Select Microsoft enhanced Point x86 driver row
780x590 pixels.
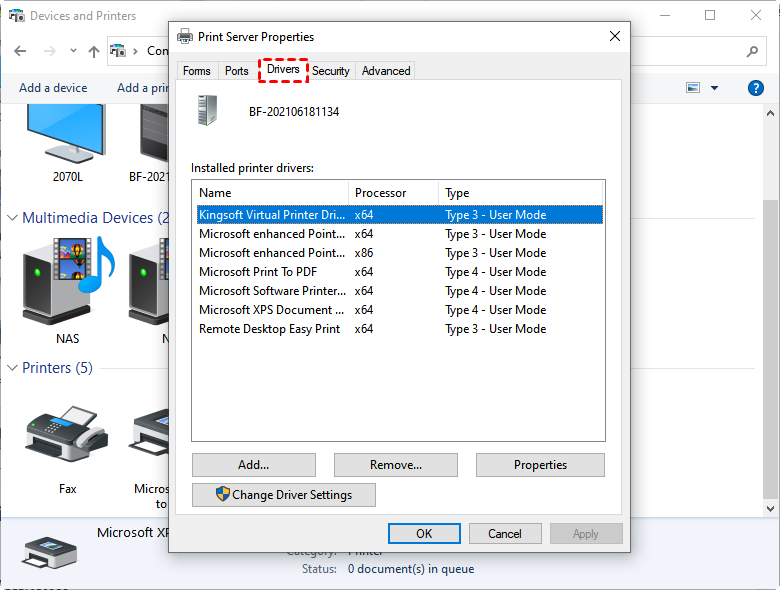(x=400, y=253)
